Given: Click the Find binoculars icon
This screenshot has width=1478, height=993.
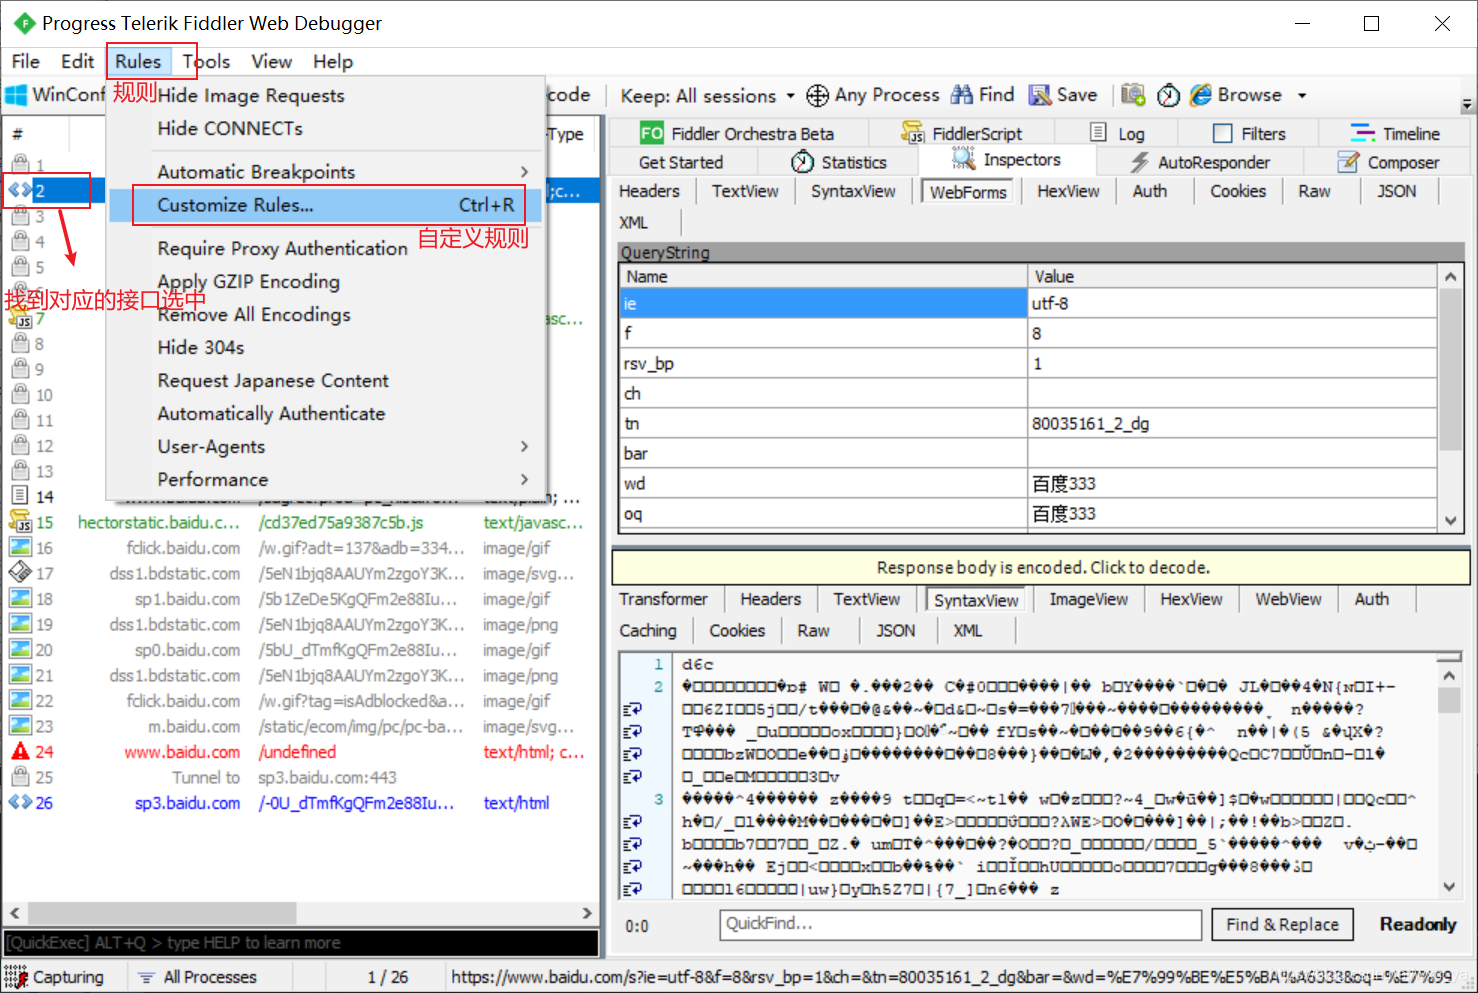Looking at the screenshot, I should tap(961, 95).
